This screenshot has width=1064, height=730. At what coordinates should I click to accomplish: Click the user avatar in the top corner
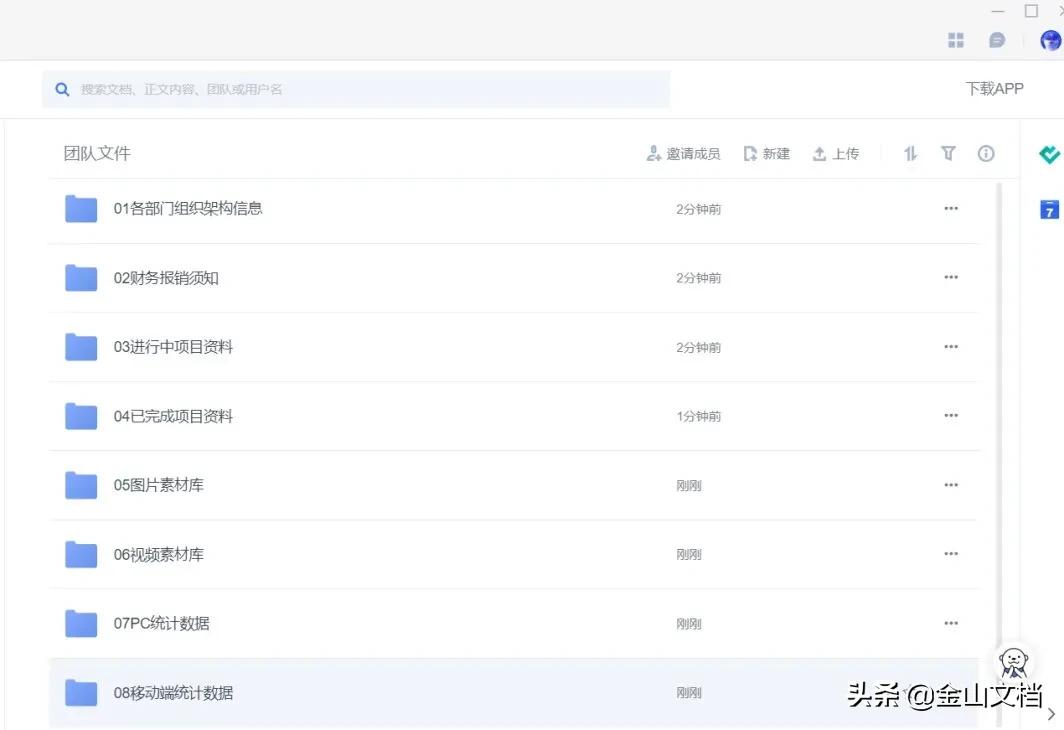point(1048,40)
